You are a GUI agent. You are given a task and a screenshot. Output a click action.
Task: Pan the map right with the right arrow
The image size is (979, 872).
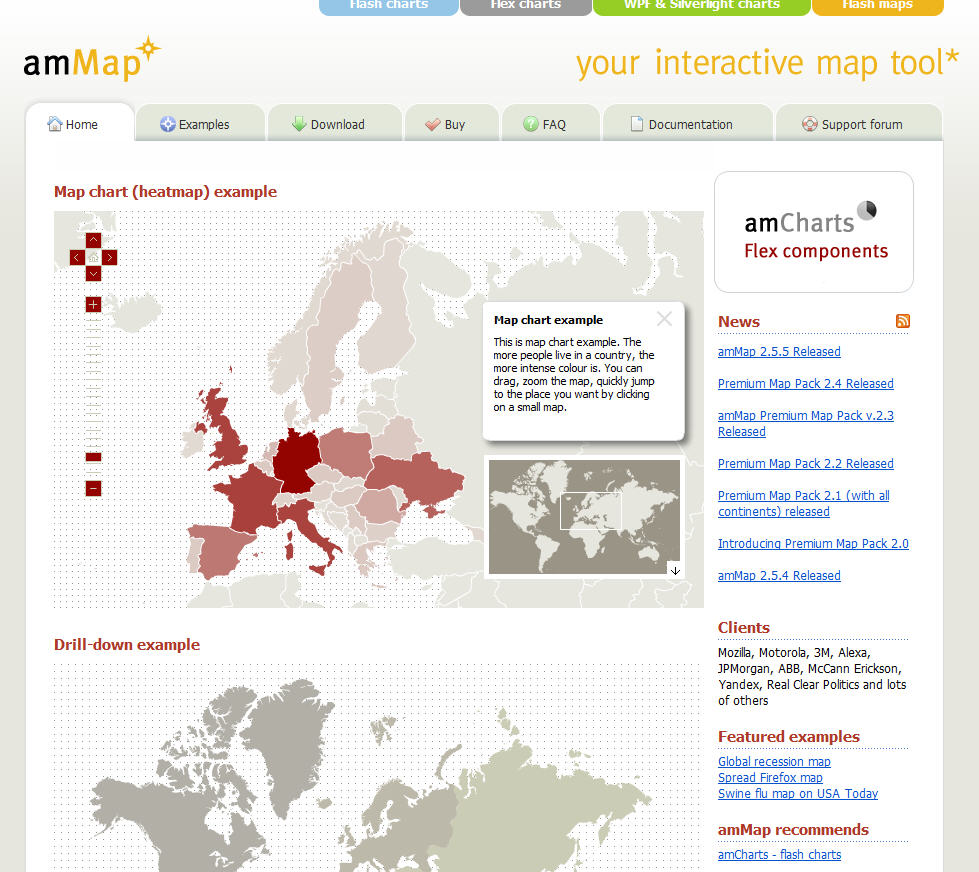(x=110, y=257)
